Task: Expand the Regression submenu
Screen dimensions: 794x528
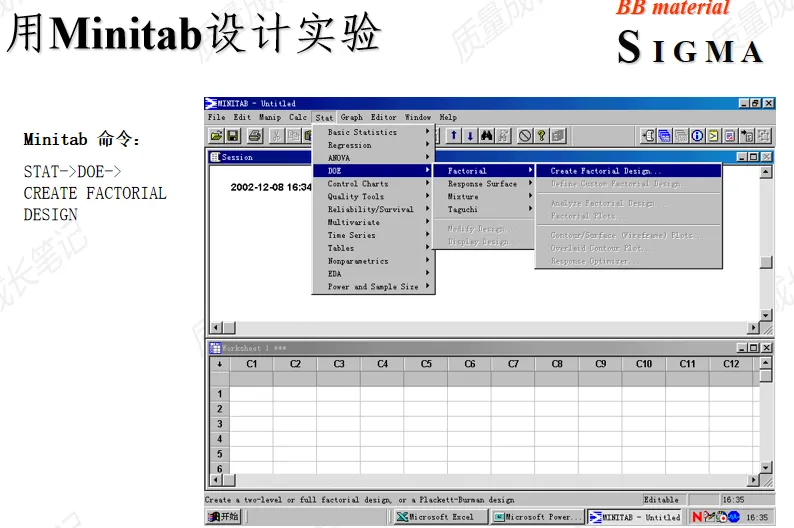Action: [x=373, y=145]
